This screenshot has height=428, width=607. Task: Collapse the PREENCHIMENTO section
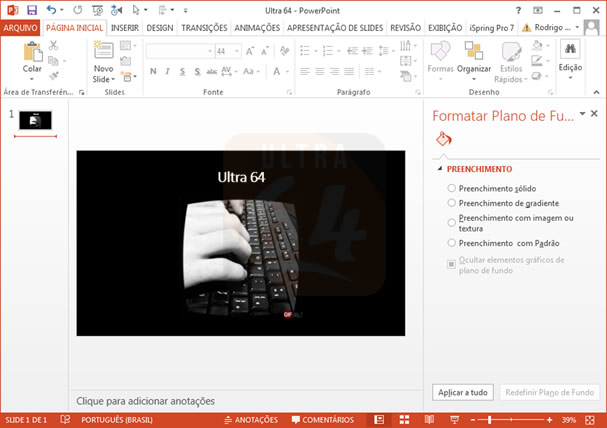coord(440,169)
